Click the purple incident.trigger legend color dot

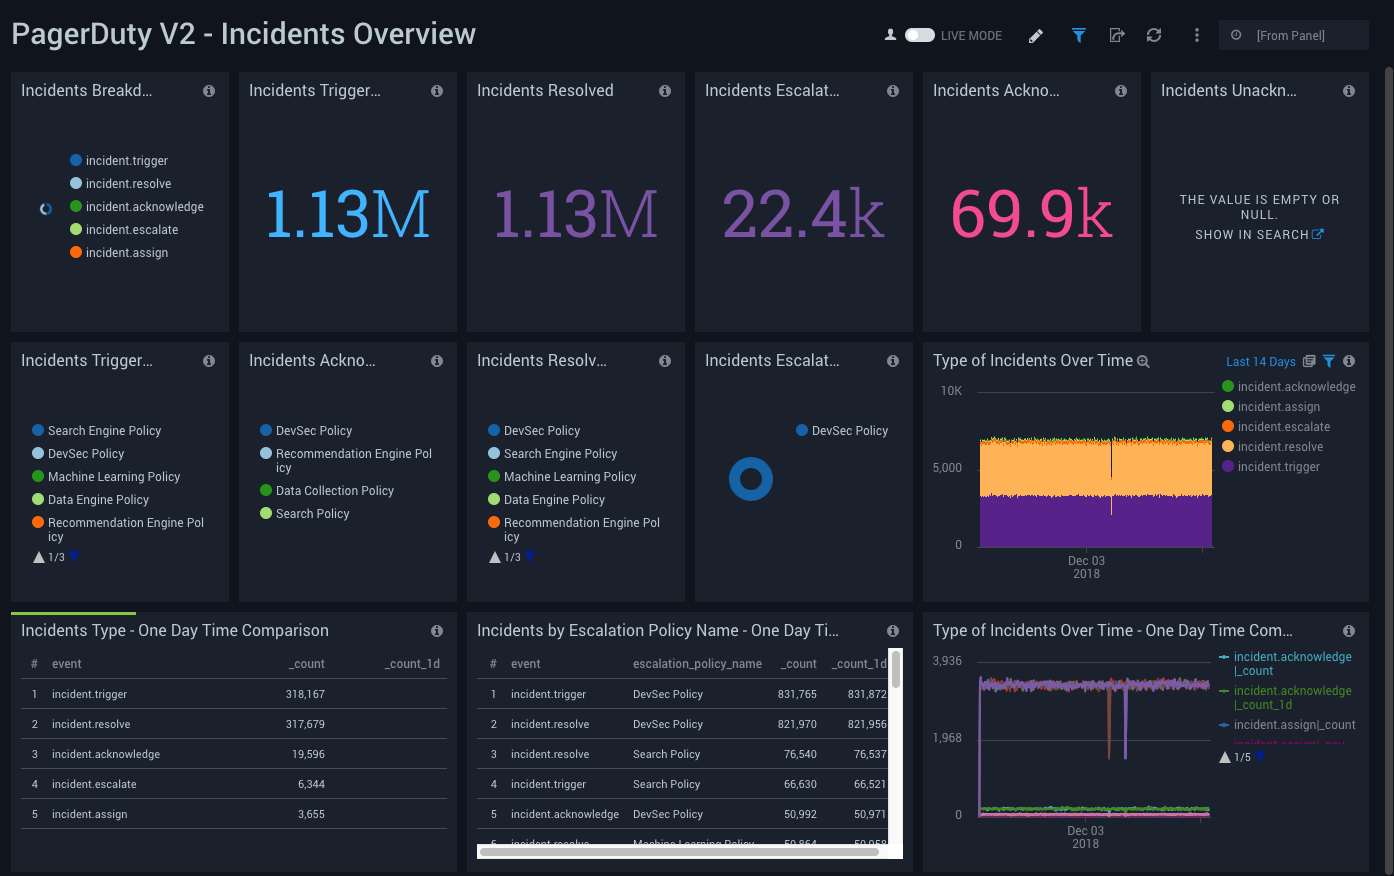[1228, 467]
